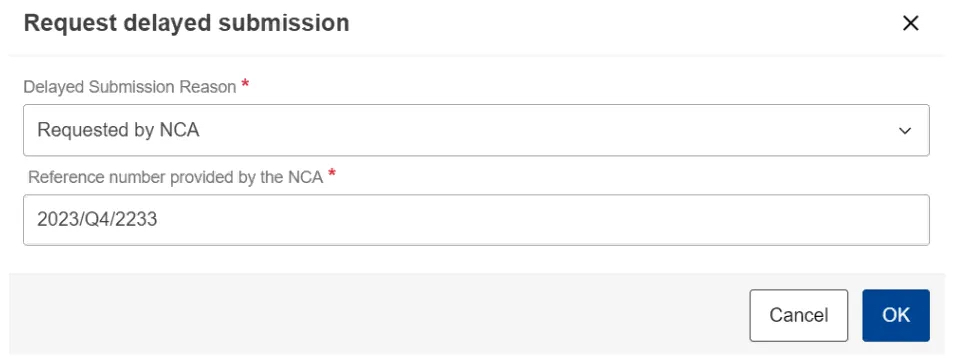
Task: Expand the chevron arrow of reason dropdown
Action: (x=905, y=131)
